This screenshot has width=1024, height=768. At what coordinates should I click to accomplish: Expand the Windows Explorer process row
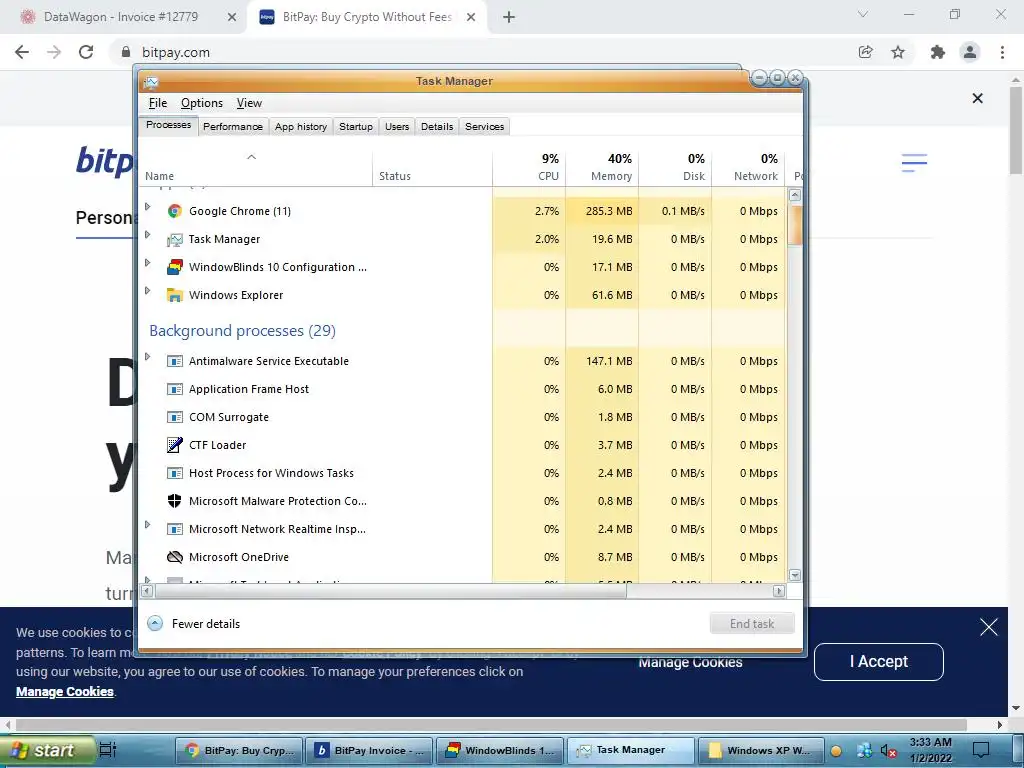[148, 291]
